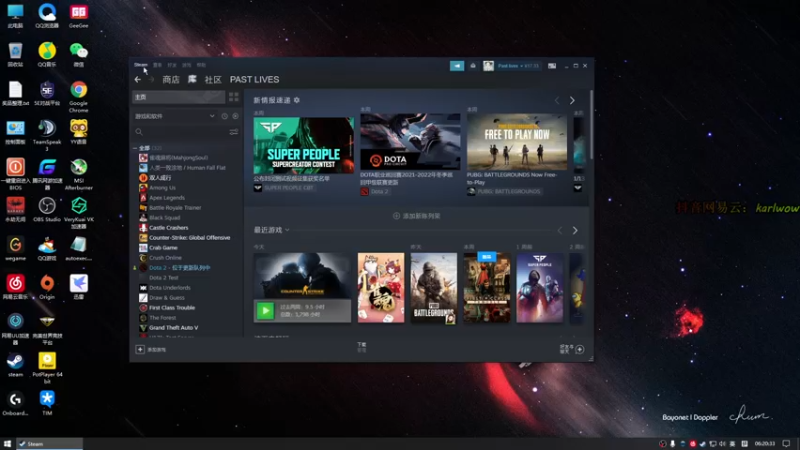Click the 添加新架列架 add shelf button
The width and height of the screenshot is (800, 450).
pos(416,216)
